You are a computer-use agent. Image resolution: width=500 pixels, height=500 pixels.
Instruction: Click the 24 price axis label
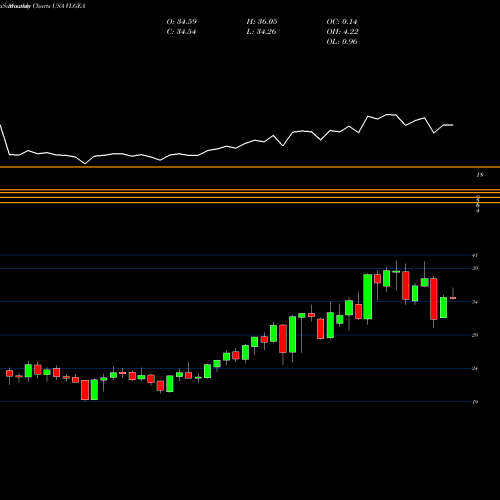(x=475, y=368)
